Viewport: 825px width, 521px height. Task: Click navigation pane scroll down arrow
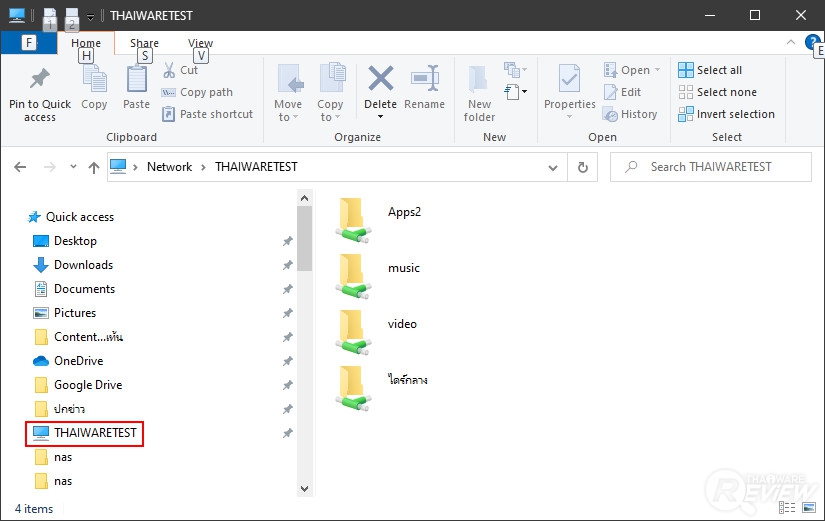[x=304, y=488]
